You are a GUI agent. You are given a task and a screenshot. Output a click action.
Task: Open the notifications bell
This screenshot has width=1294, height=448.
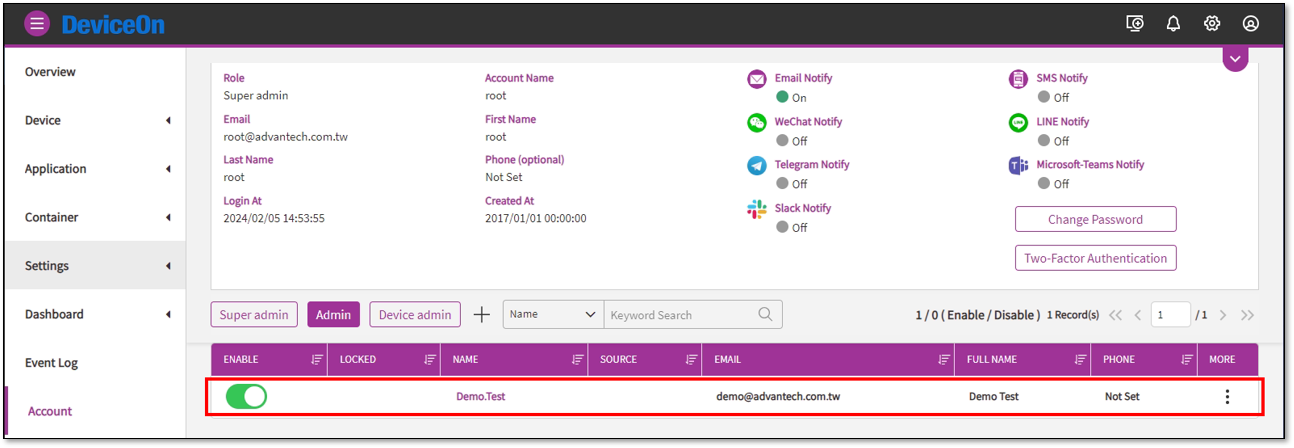coord(1173,24)
